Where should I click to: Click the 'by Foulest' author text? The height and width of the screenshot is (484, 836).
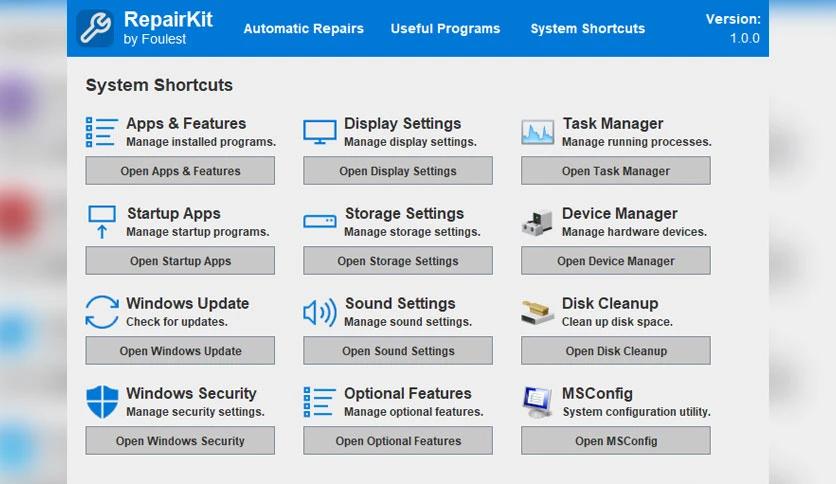(x=155, y=39)
